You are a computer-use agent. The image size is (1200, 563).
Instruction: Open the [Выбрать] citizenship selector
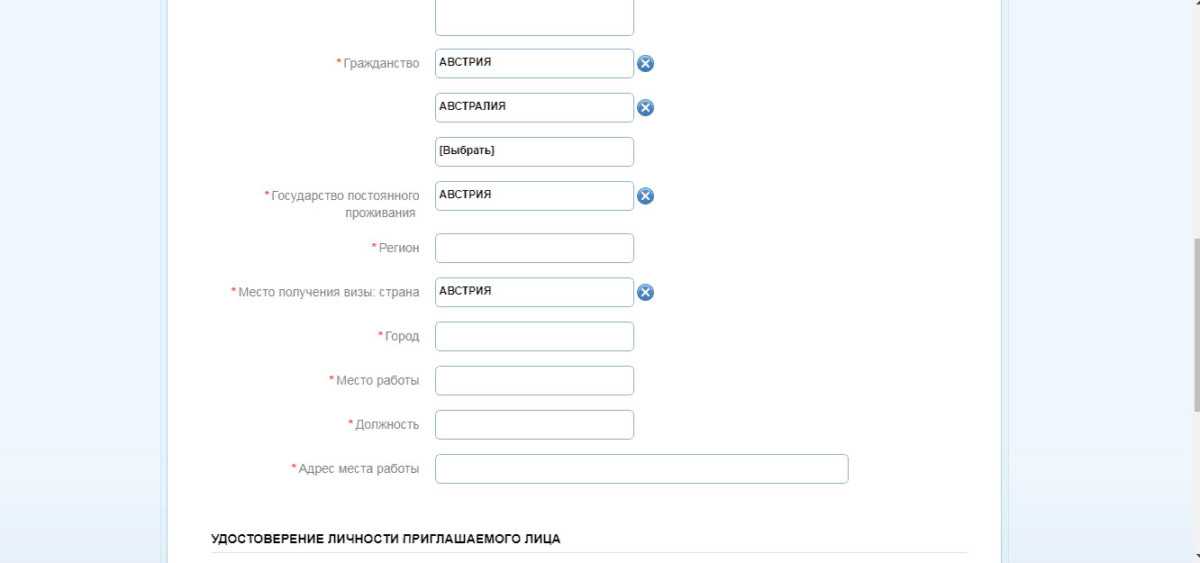[534, 151]
